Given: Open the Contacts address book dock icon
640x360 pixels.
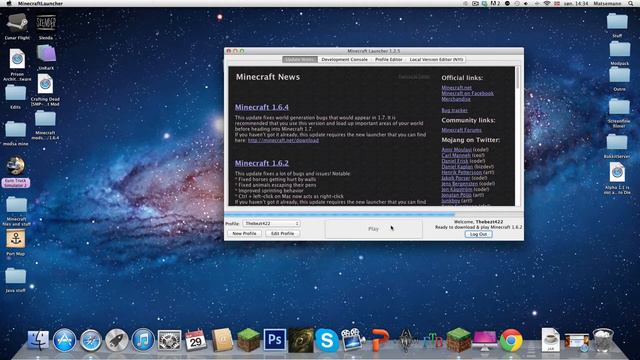Looking at the screenshot, I should (222, 340).
